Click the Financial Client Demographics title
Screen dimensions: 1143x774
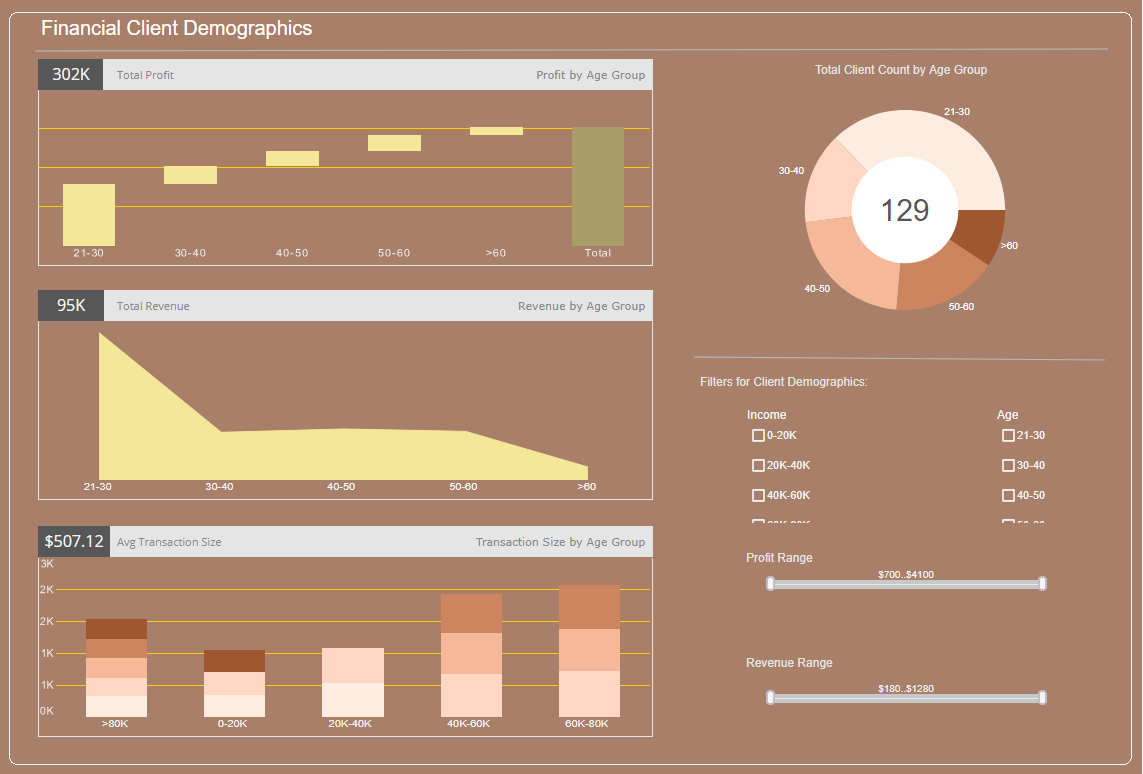[x=177, y=28]
